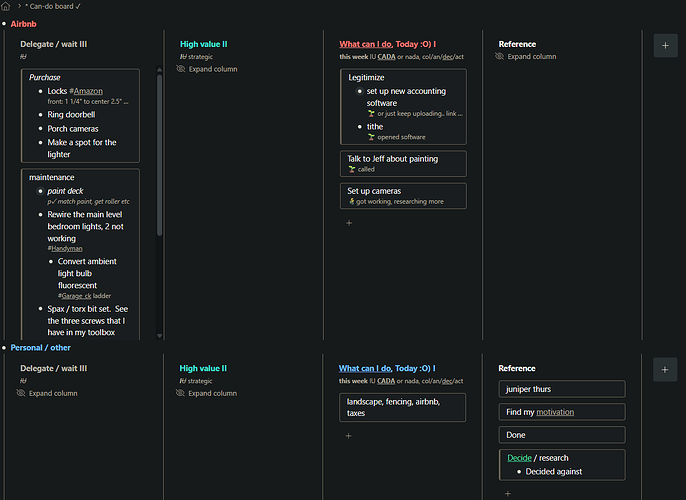Select the maintenance card title

(52, 177)
